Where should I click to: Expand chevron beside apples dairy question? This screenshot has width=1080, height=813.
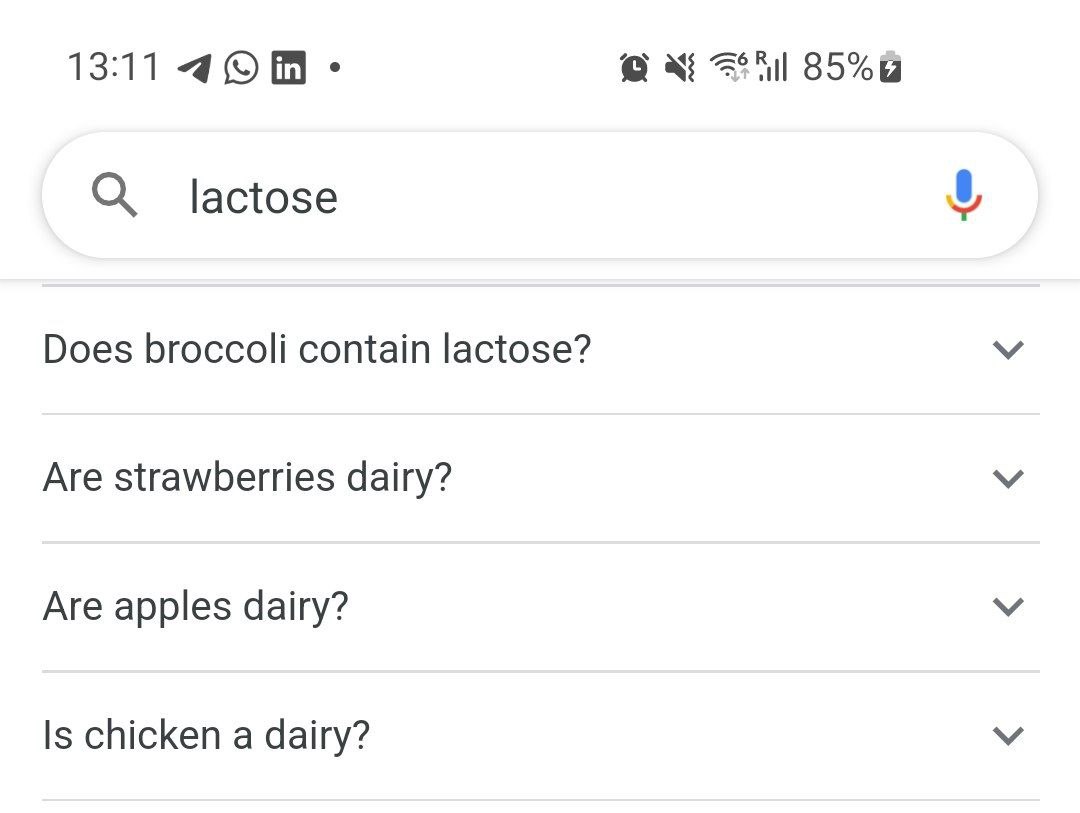[x=1008, y=606]
